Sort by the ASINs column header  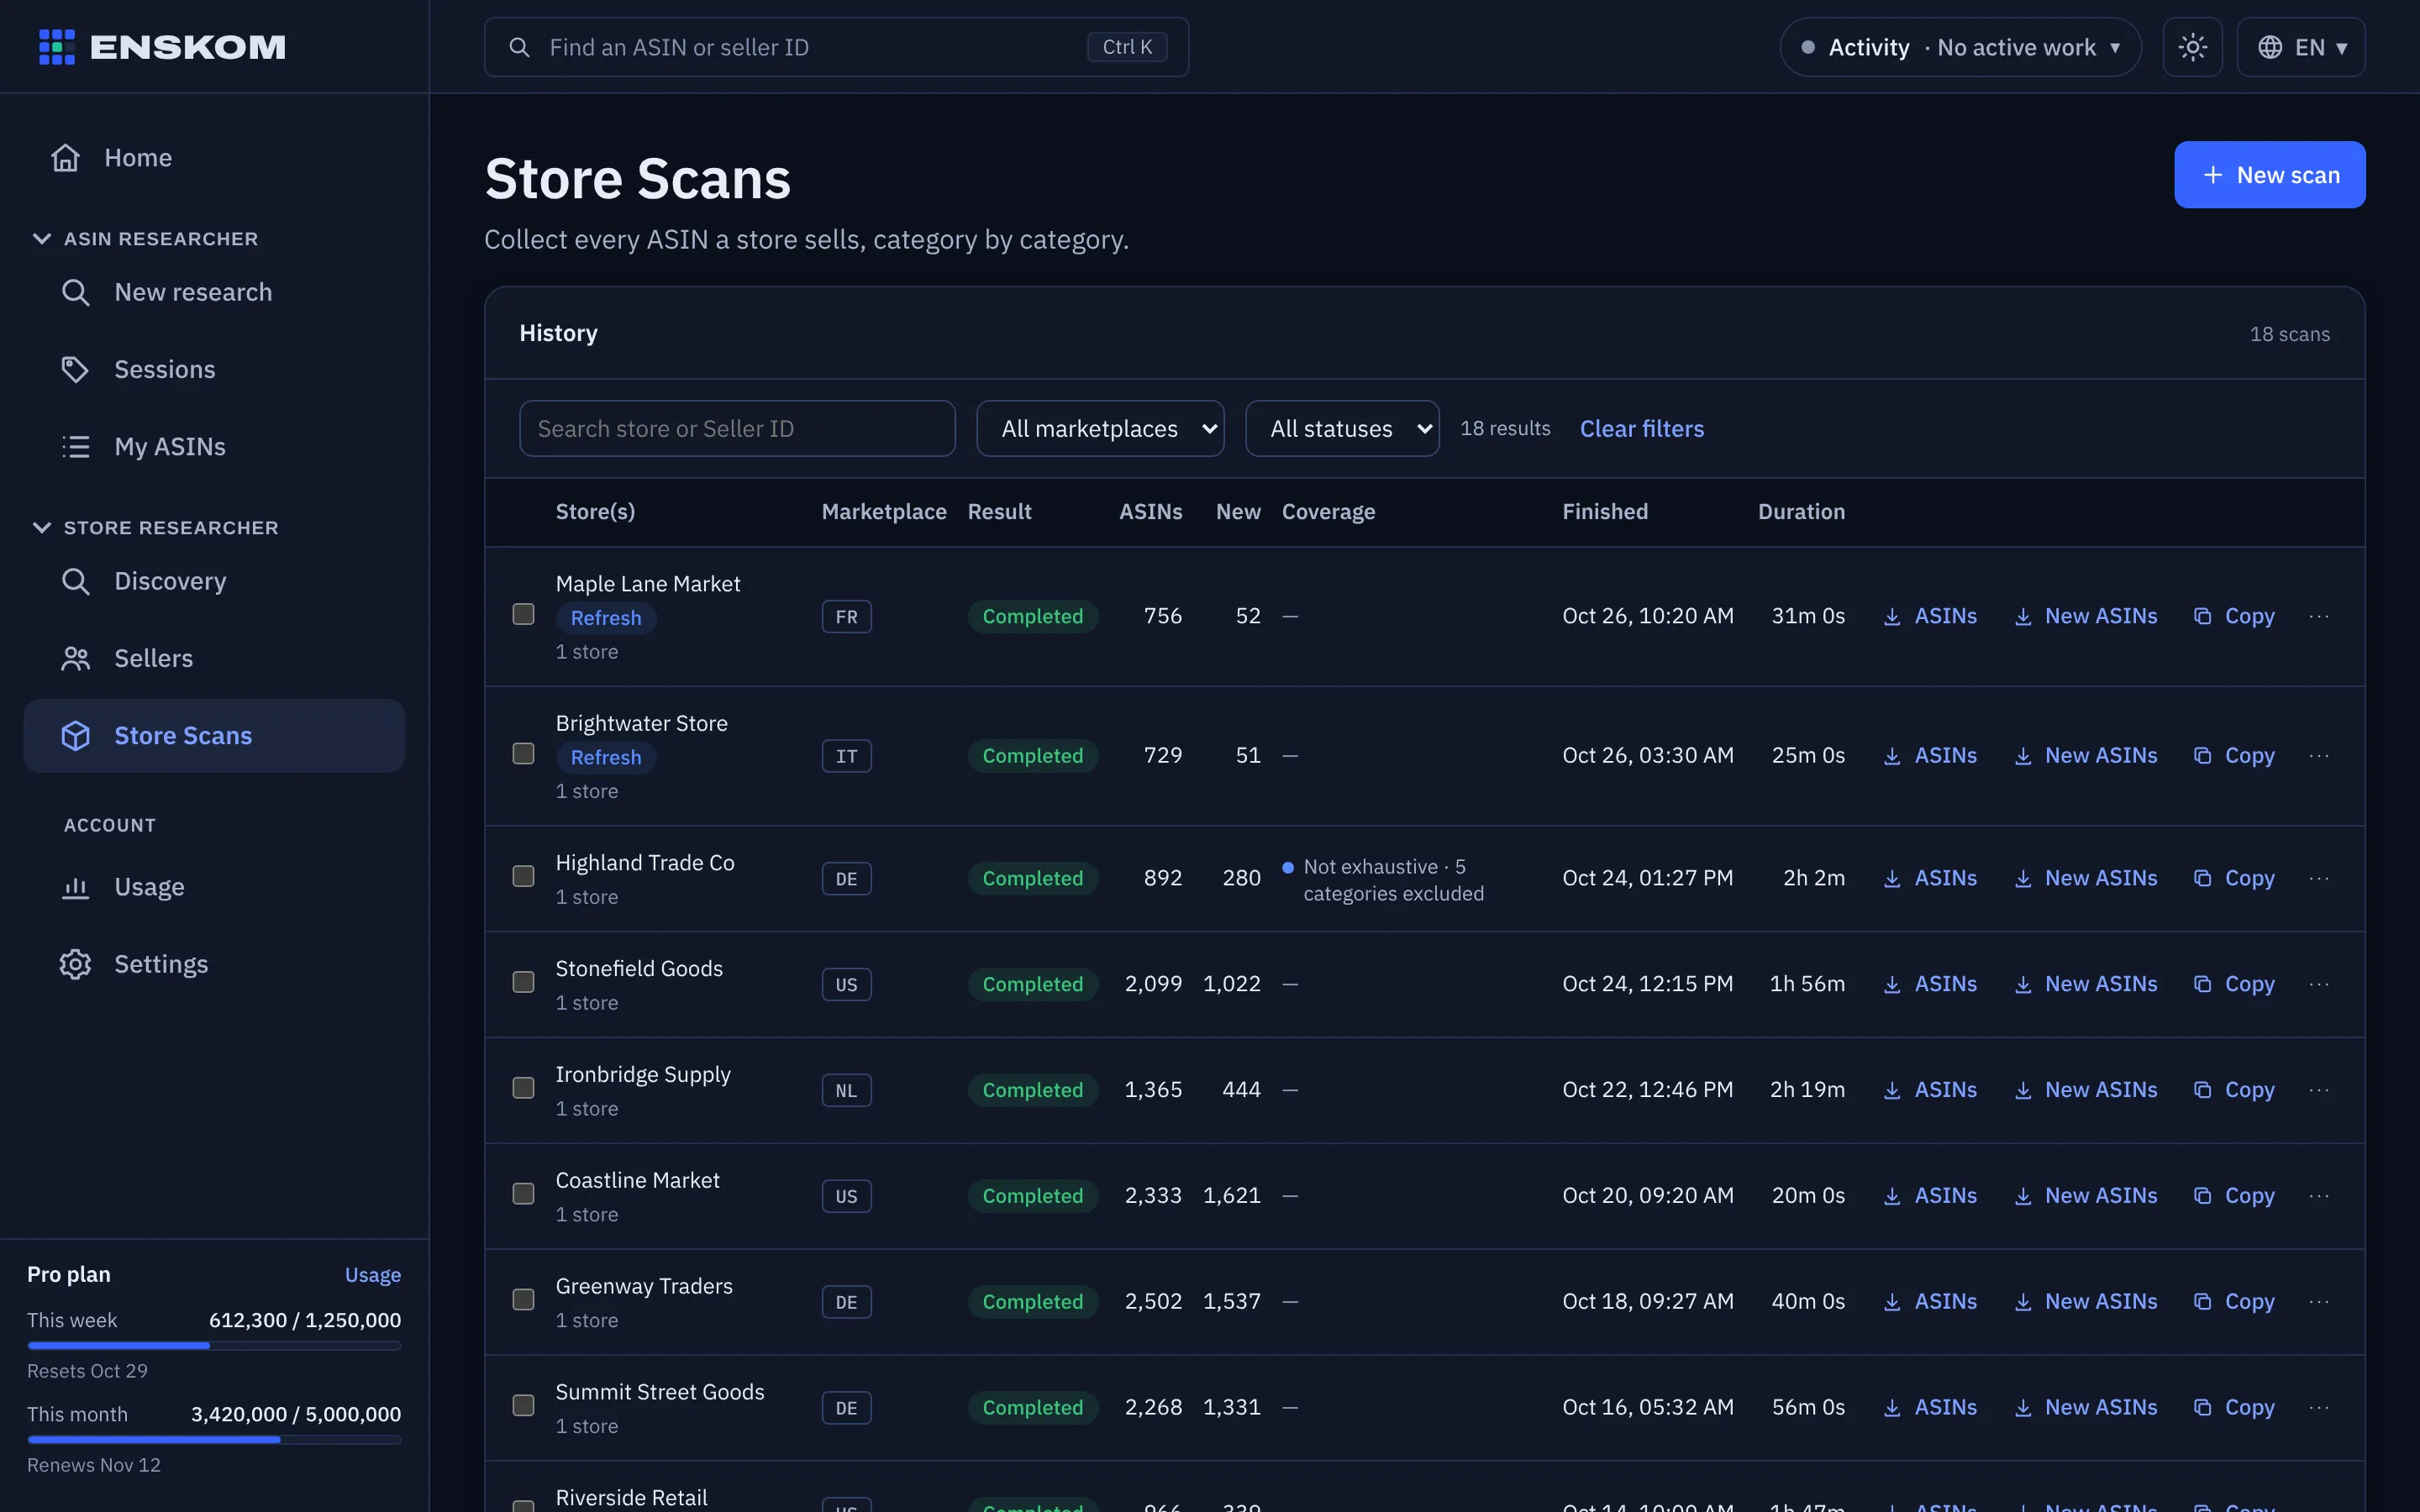tap(1150, 512)
